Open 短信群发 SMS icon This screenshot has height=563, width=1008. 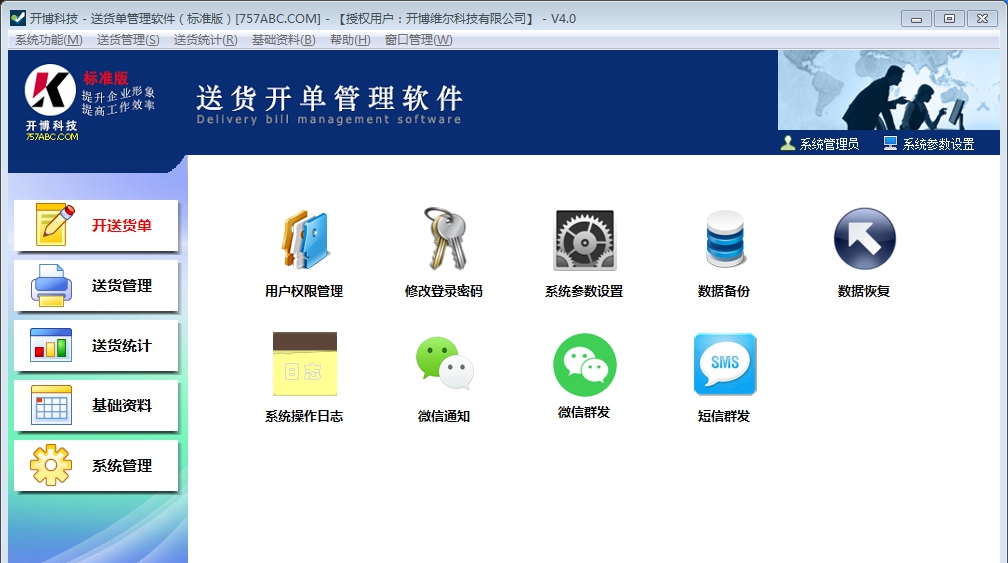[724, 364]
